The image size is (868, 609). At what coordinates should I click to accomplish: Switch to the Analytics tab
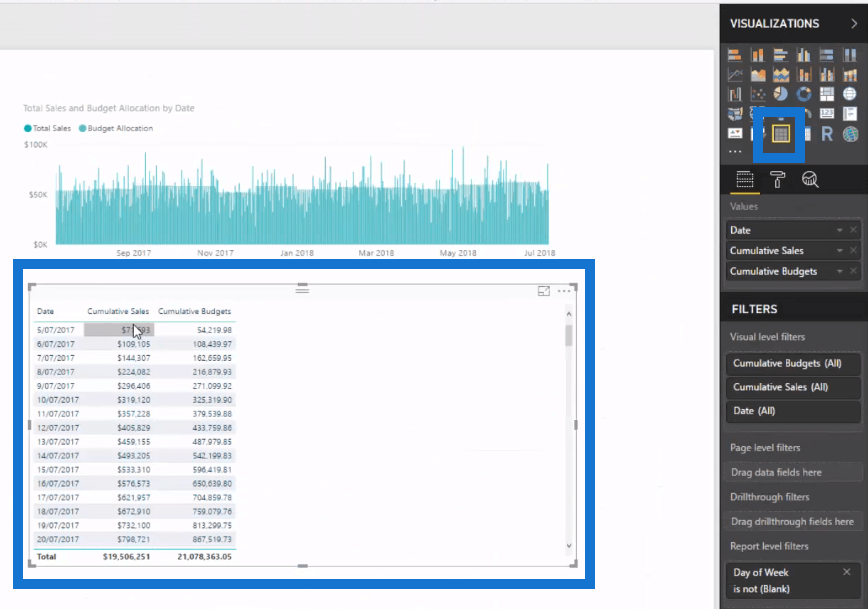click(810, 179)
